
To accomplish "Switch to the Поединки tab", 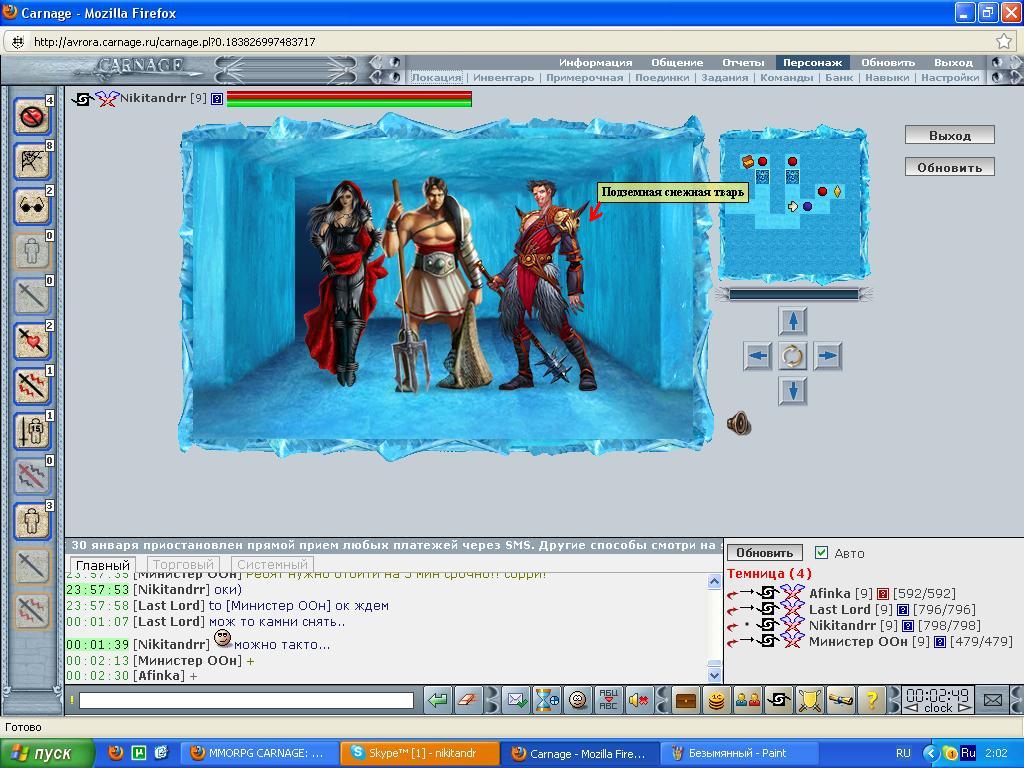I will click(x=662, y=78).
